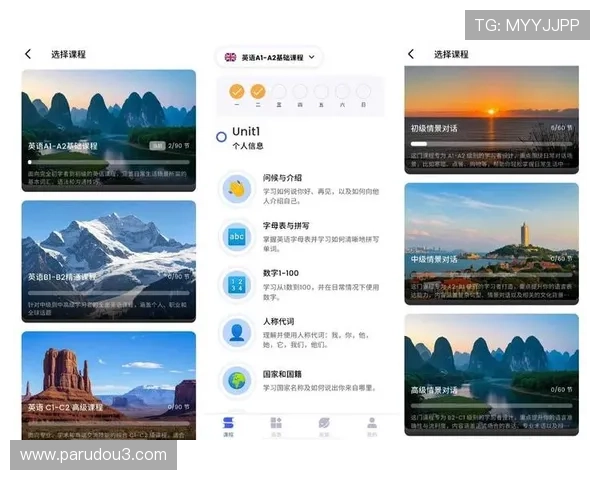Select the empty day circle for 五

tap(321, 91)
